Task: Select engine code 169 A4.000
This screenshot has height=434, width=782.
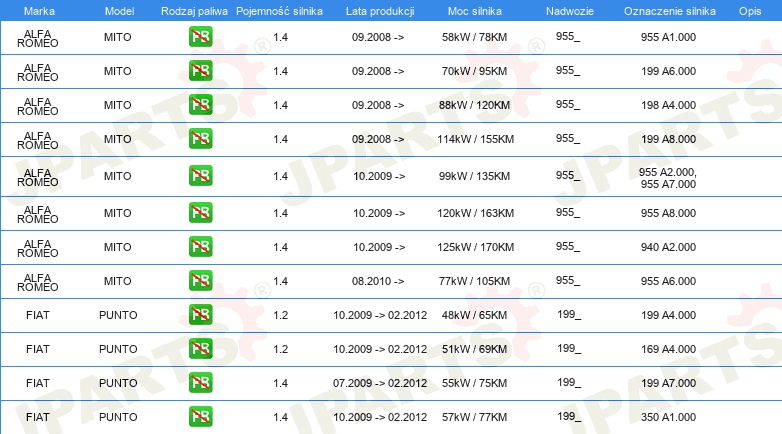Action: point(668,349)
